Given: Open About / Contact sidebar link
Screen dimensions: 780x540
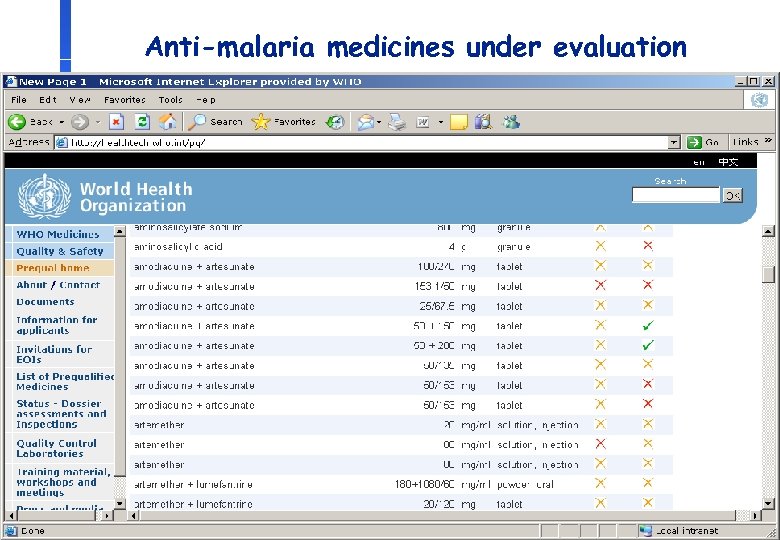Looking at the screenshot, I should click(58, 285).
